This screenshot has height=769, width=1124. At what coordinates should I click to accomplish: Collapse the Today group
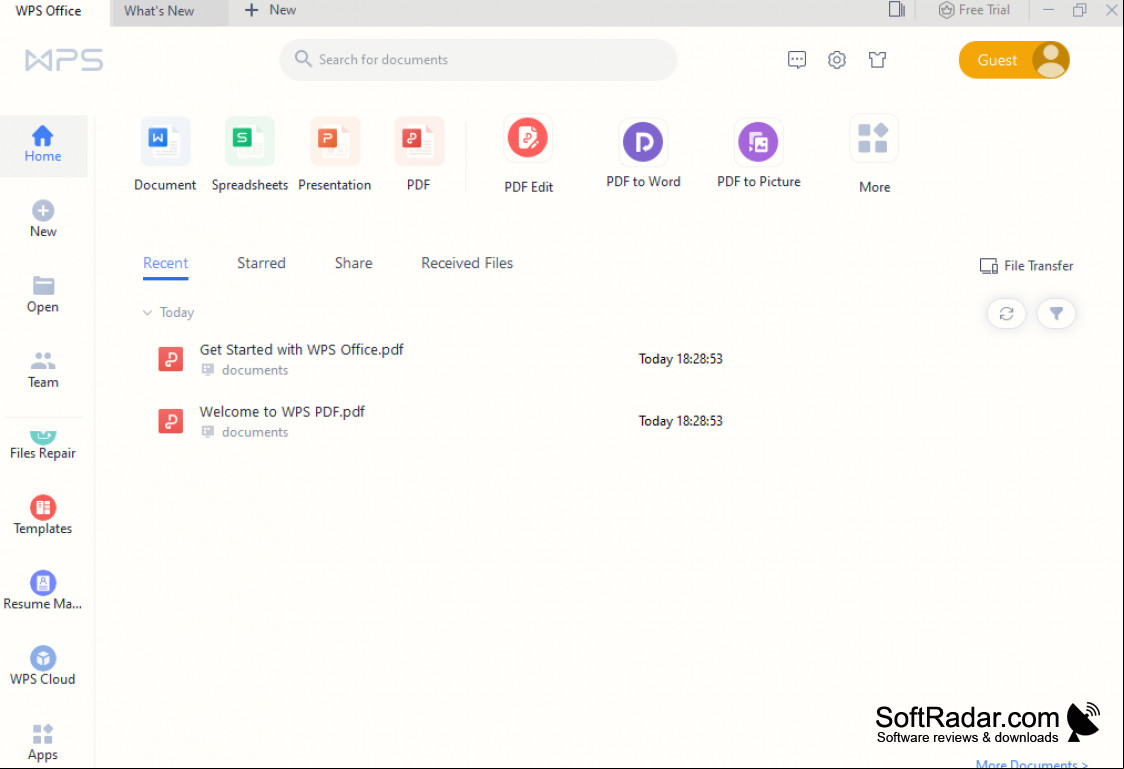coord(147,312)
